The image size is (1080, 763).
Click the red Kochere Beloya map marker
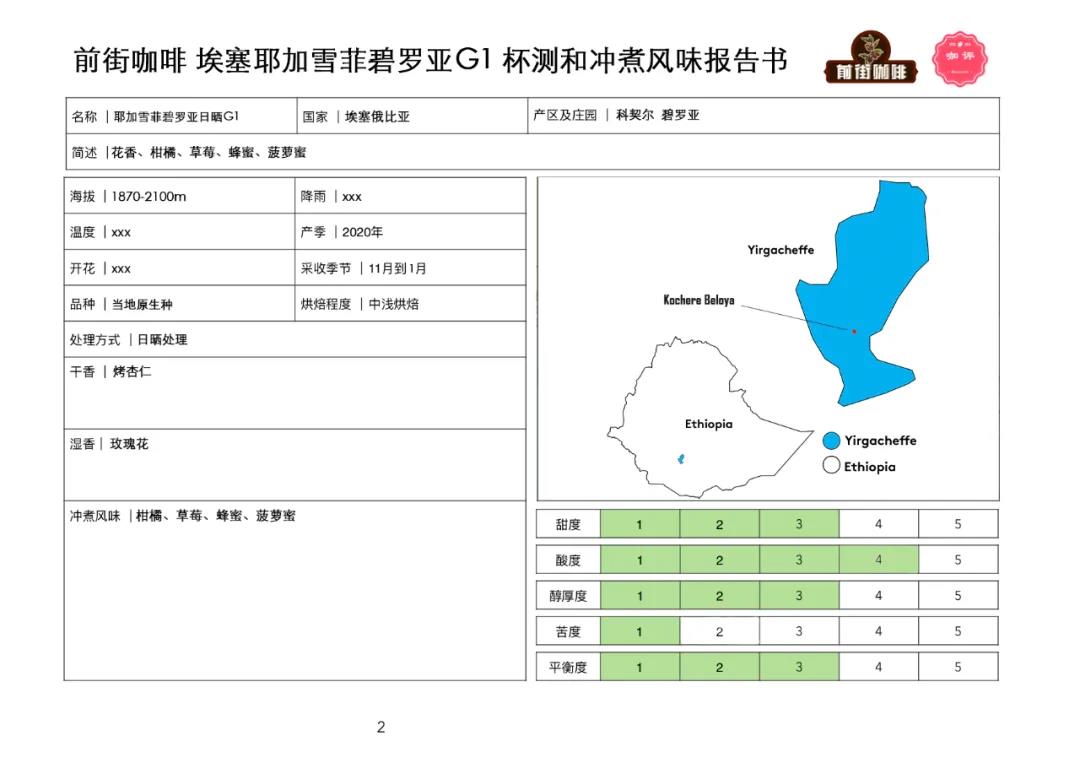point(854,331)
